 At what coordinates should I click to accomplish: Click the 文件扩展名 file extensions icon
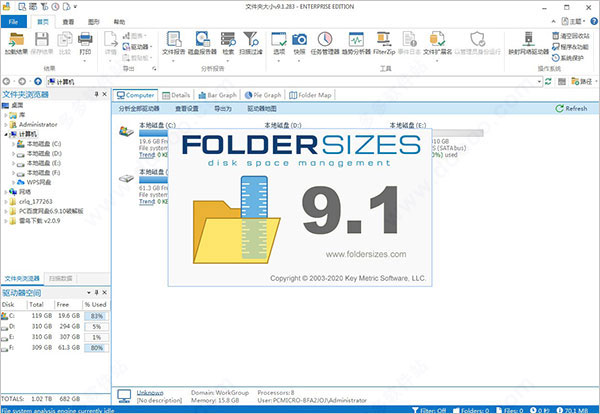437,39
